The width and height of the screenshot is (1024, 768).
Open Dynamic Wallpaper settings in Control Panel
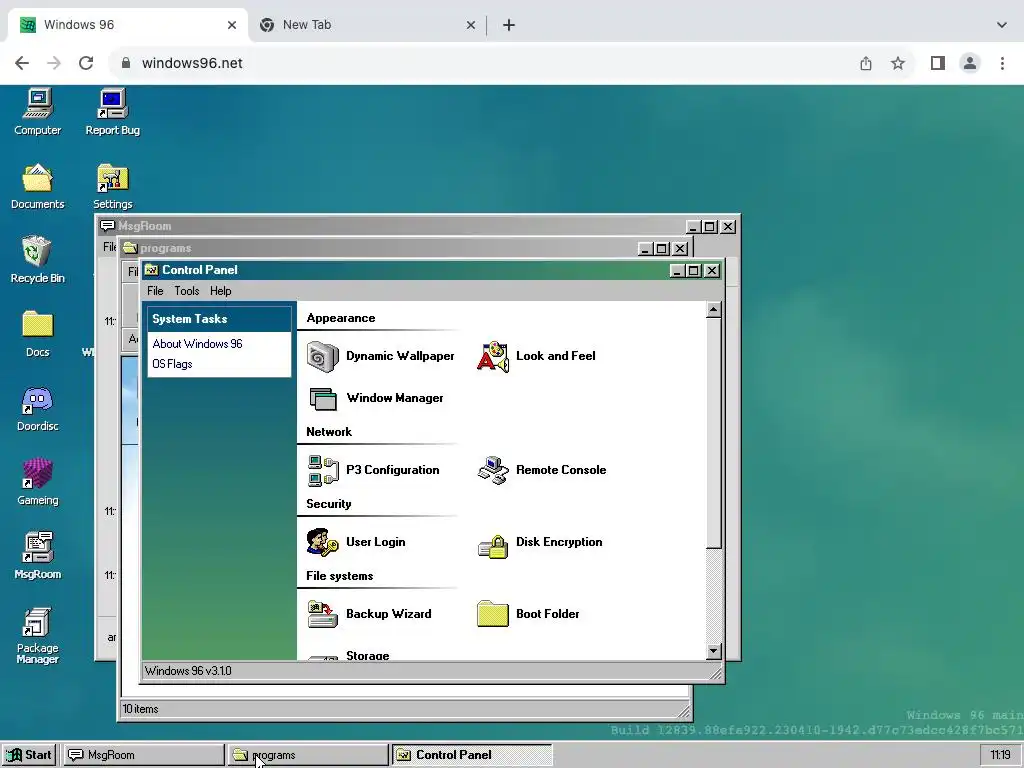point(381,356)
